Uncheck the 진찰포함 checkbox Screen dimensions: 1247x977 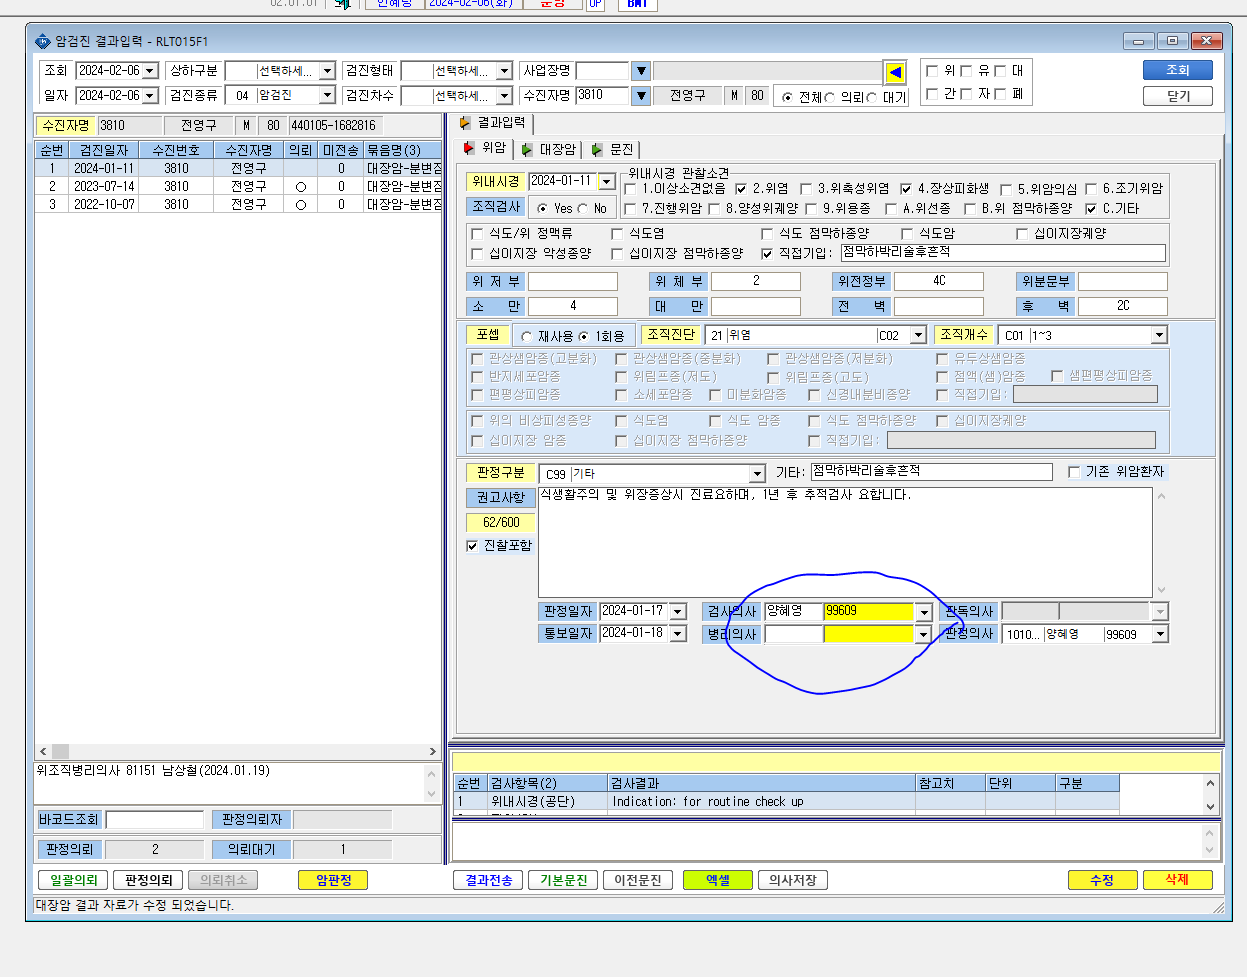tap(473, 546)
